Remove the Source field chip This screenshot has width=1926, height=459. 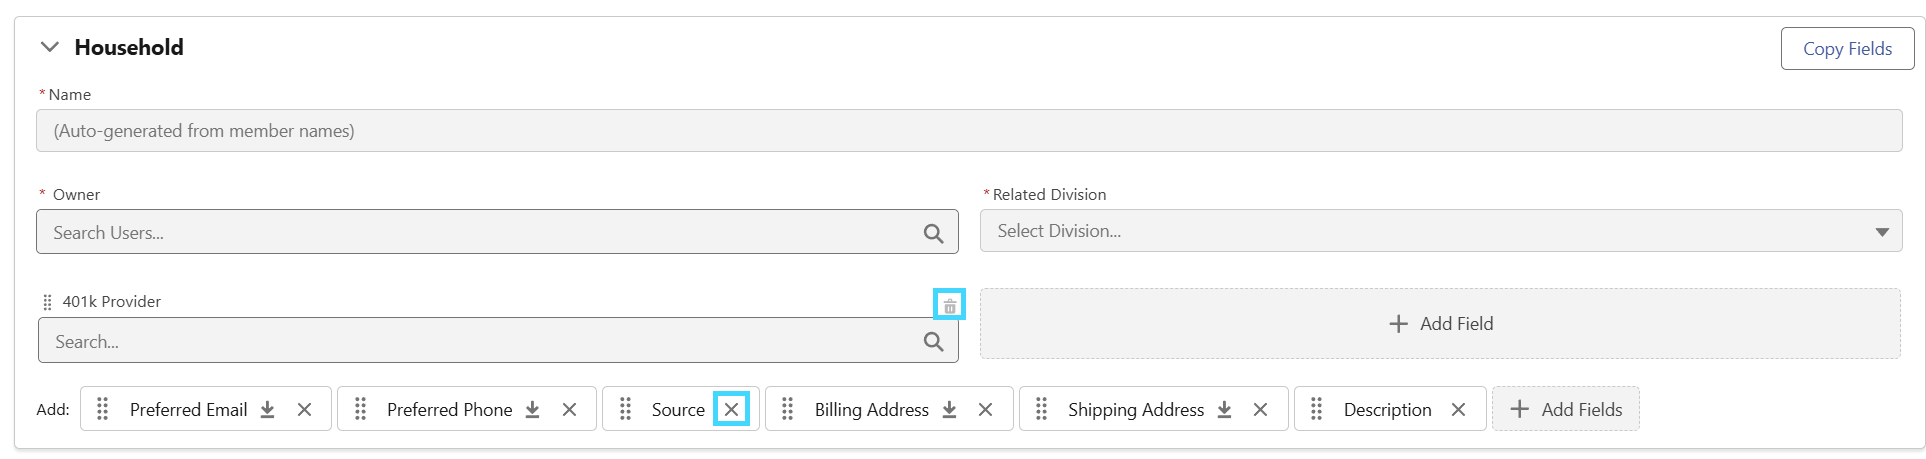pos(731,409)
